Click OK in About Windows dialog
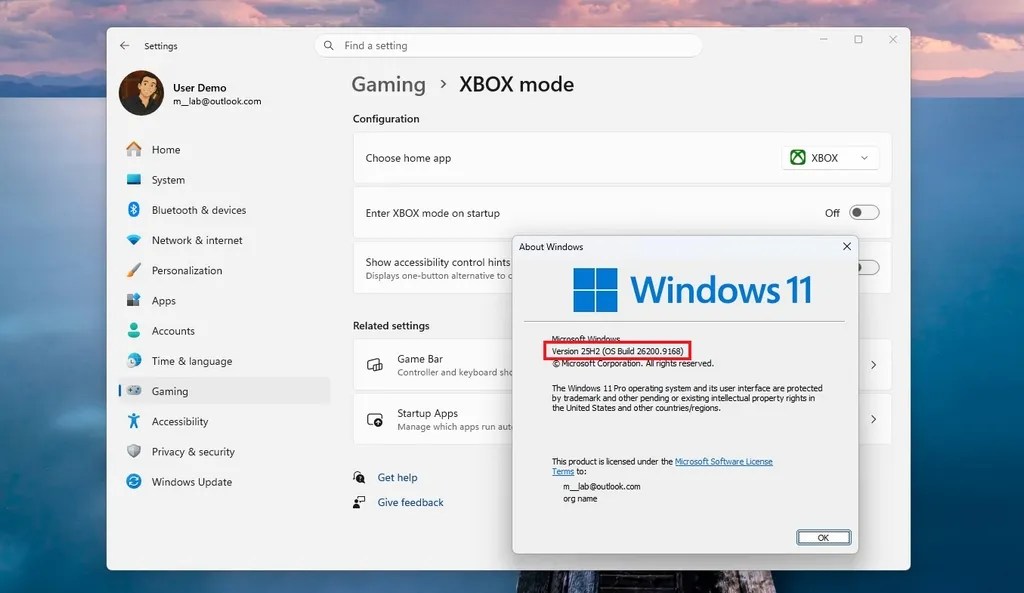1024x593 pixels. pyautogui.click(x=824, y=537)
